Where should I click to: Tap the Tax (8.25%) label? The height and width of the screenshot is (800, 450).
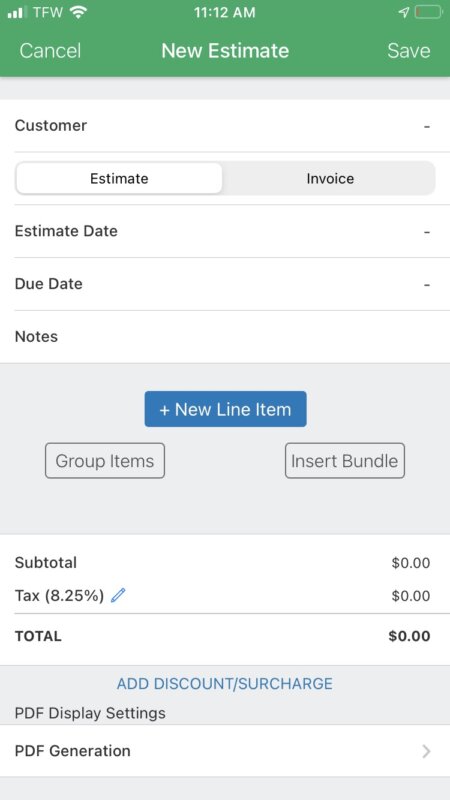59,595
